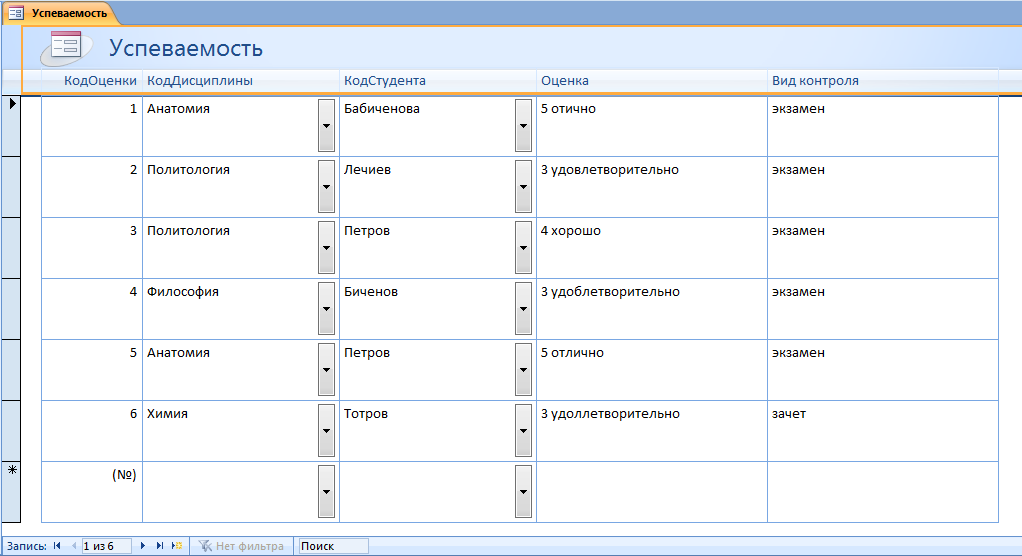This screenshot has width=1022, height=556.
Task: Click grade cell 3 удоллетворительно
Action: coord(652,431)
